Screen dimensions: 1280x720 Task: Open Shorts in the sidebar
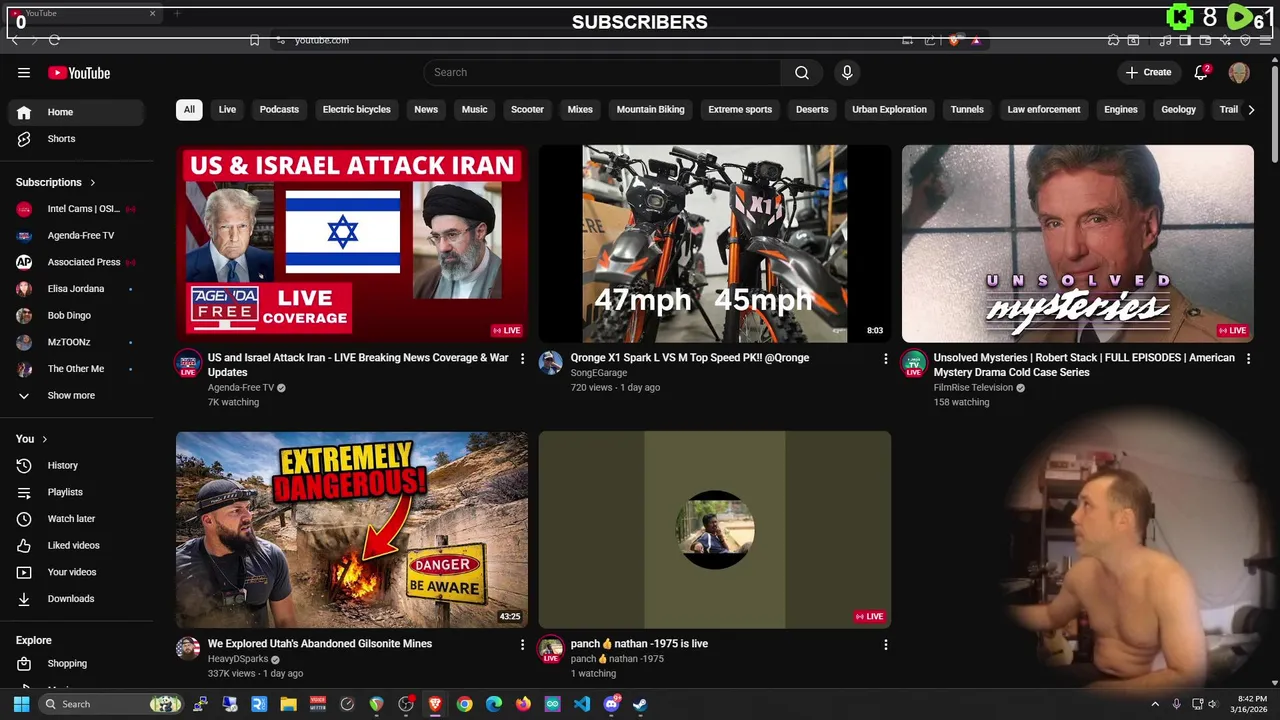click(78, 139)
